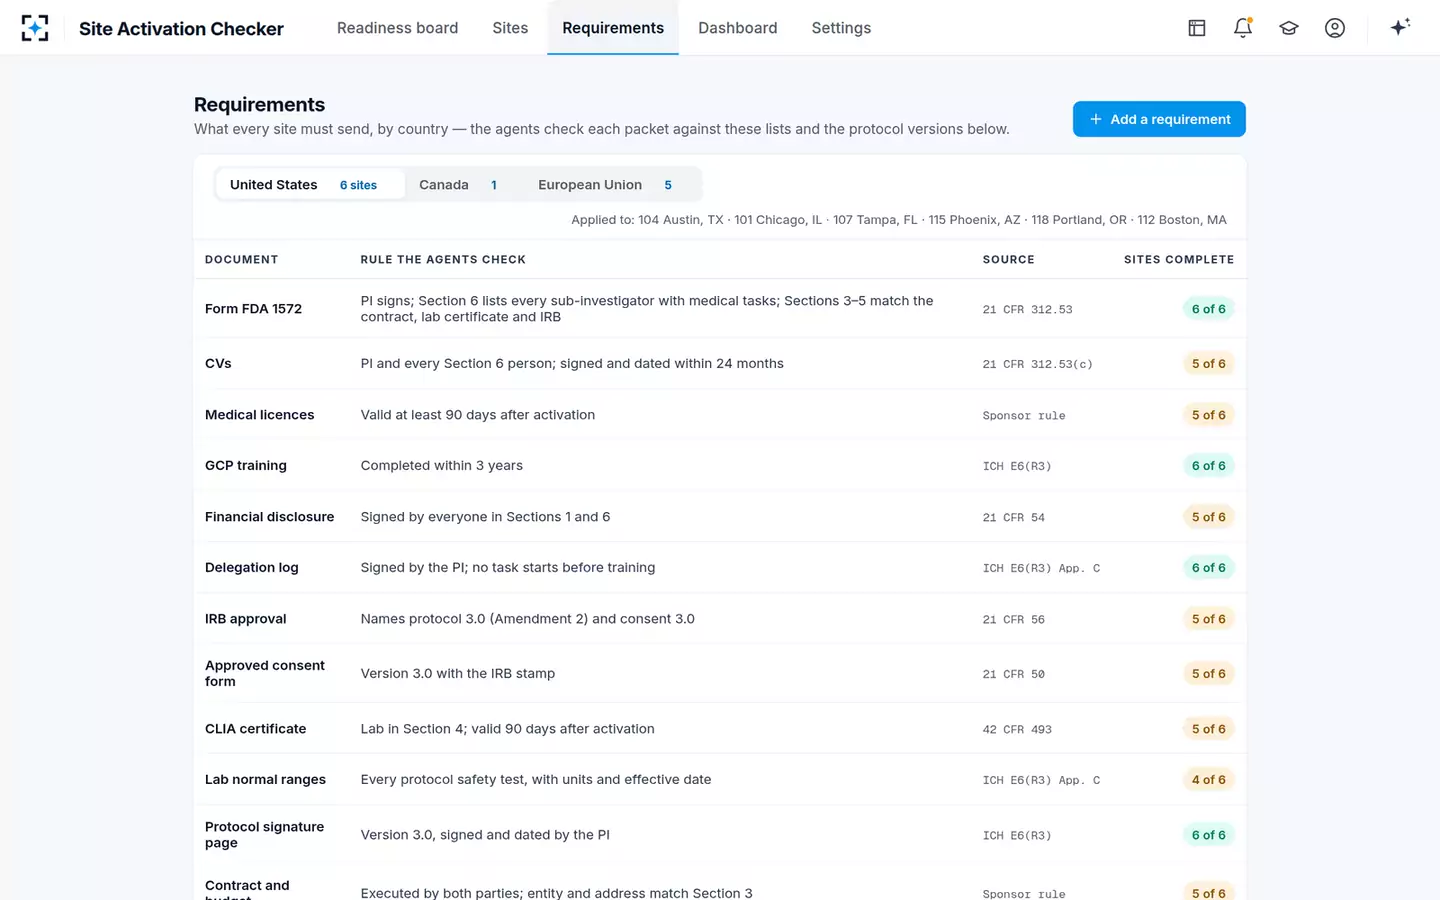Click the 4 of 6 badge for Lab normal ranges
1440x900 pixels.
point(1208,780)
